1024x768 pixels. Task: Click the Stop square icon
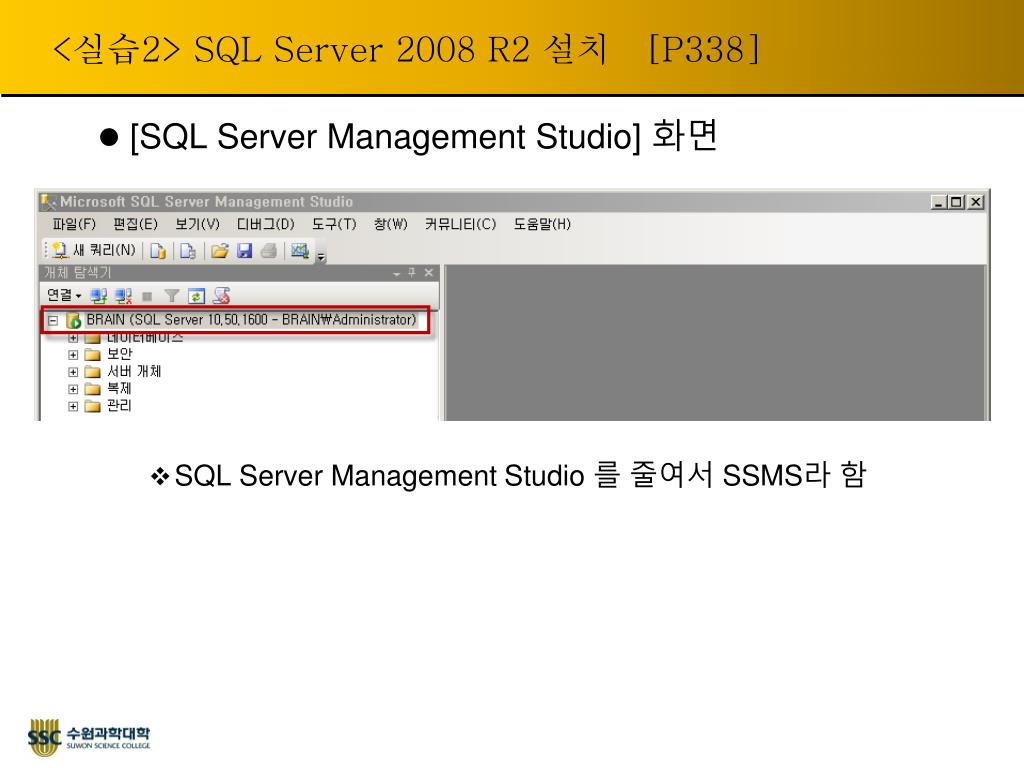click(148, 296)
